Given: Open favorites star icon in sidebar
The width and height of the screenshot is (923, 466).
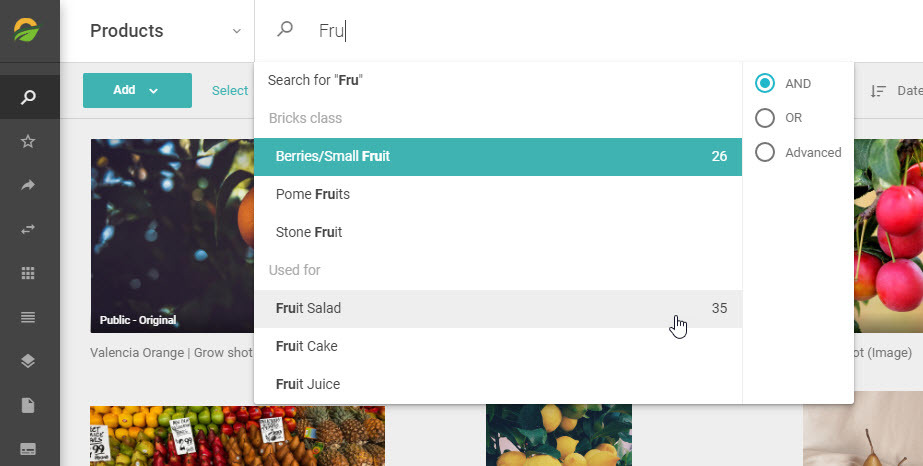Looking at the screenshot, I should tap(28, 141).
